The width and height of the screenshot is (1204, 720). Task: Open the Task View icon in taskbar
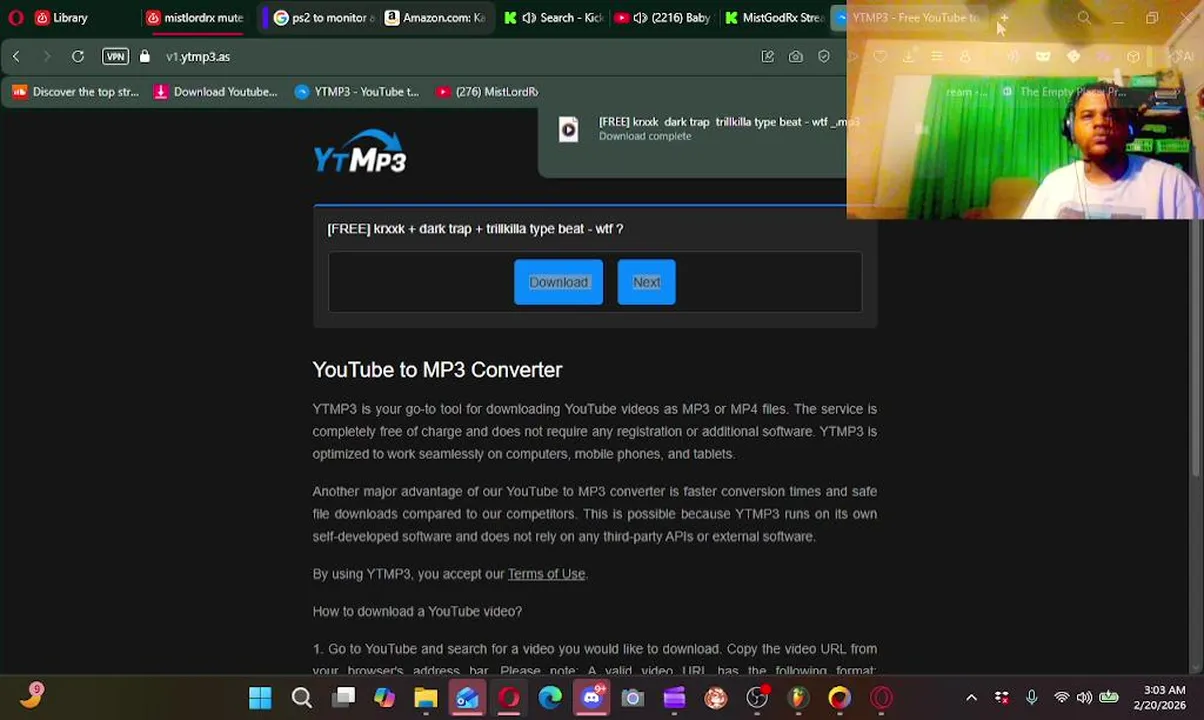pos(344,698)
